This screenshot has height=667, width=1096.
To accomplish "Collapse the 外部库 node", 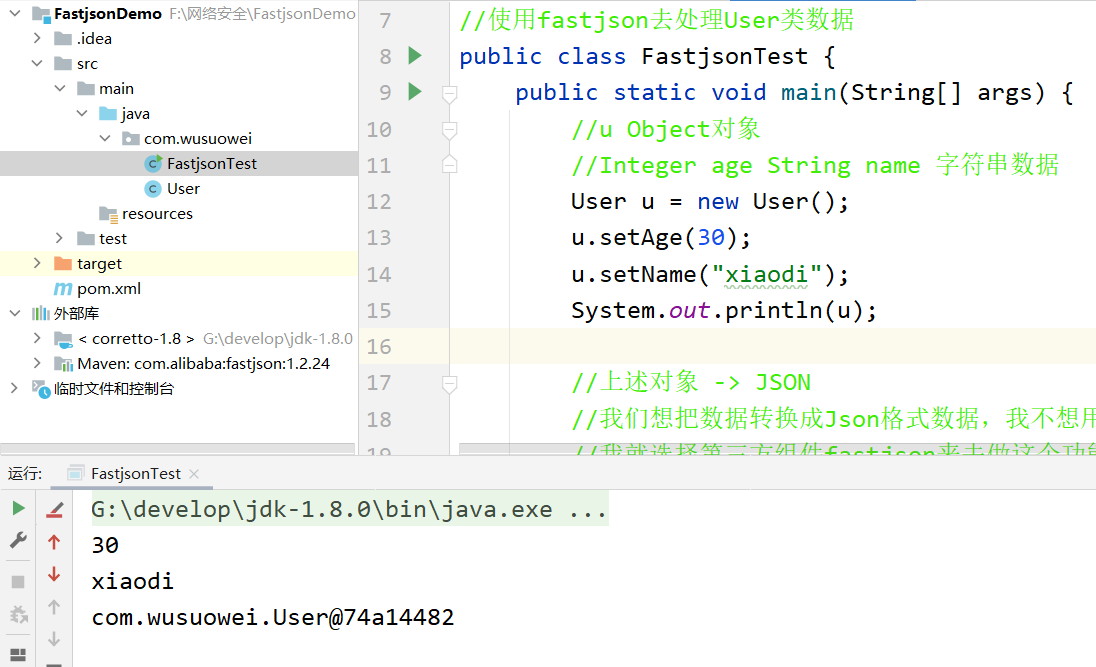I will point(15,313).
